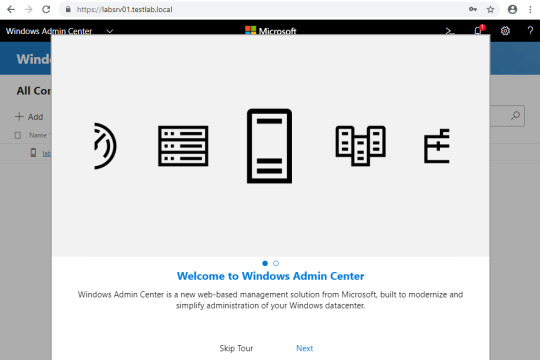540x360 pixels.
Task: Expand the Windows Admin Center chevron dropdown
Action: click(110, 31)
